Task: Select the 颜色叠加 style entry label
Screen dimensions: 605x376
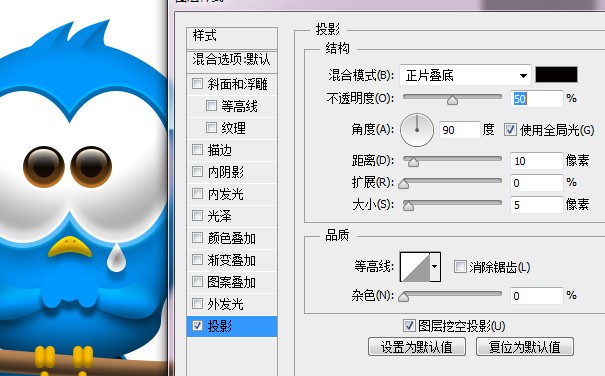Action: (232, 238)
